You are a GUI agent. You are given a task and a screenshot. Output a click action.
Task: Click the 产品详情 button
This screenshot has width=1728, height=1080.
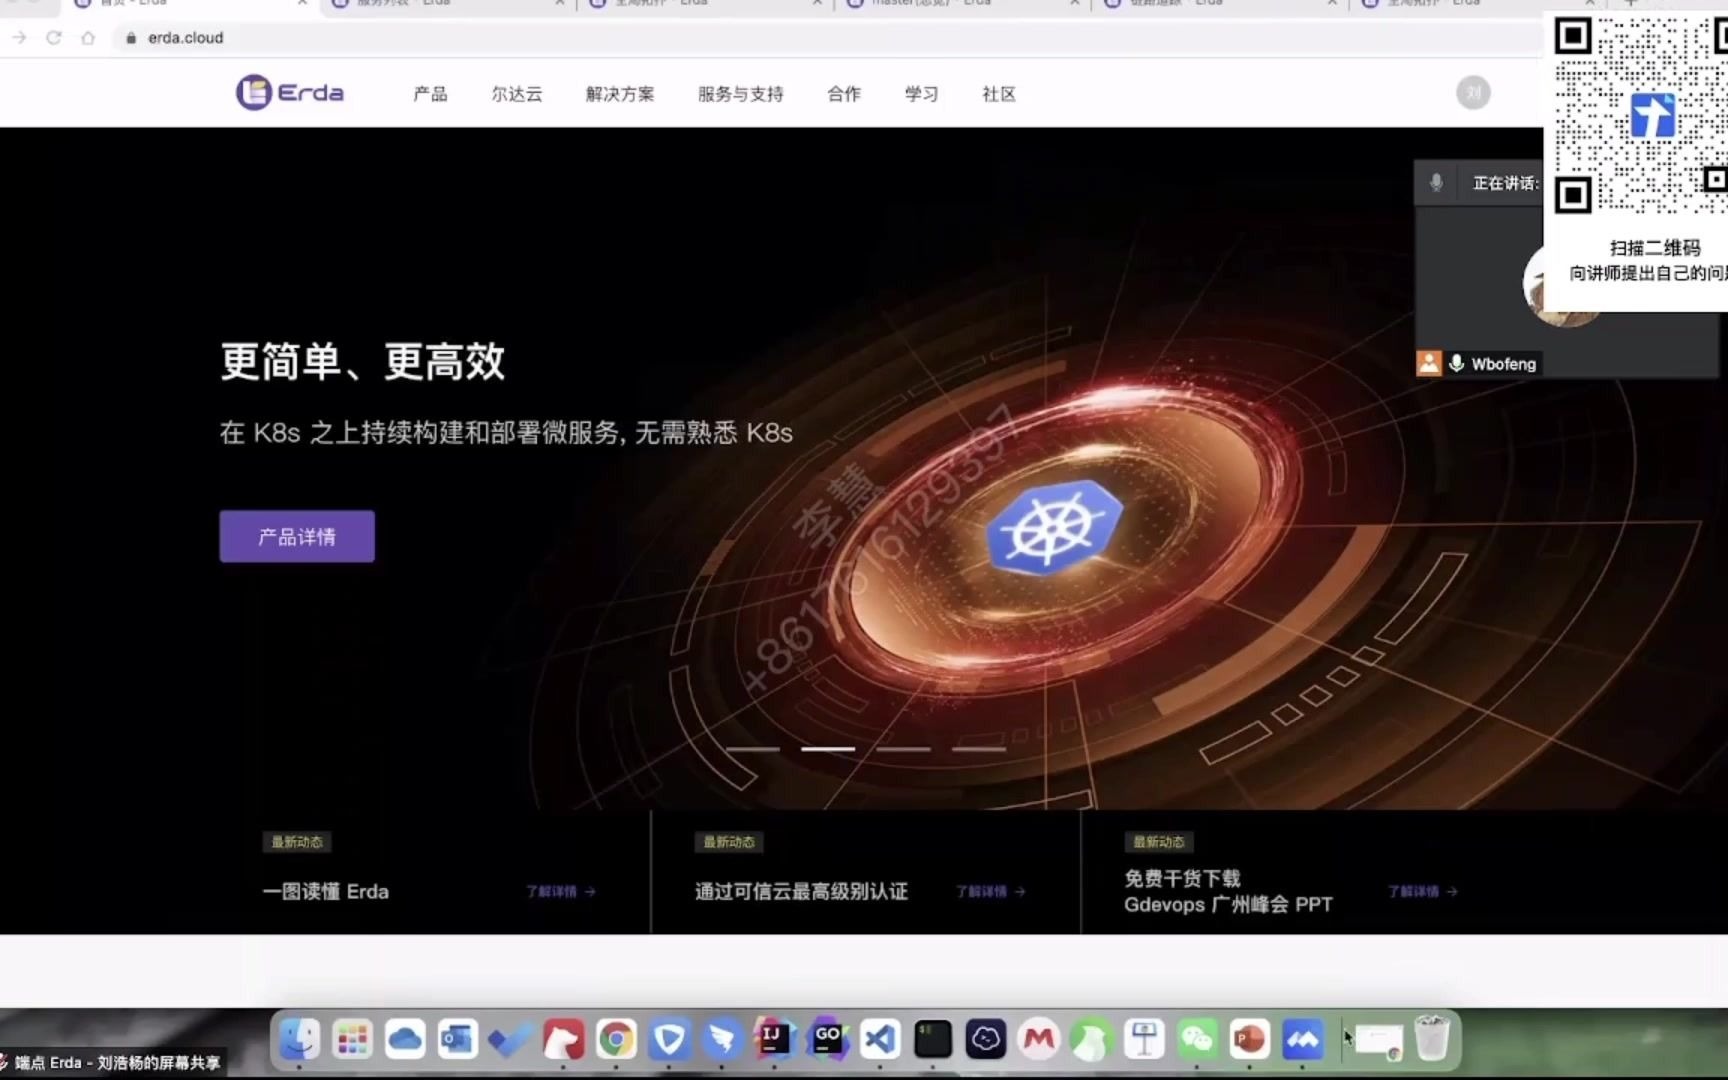click(297, 537)
